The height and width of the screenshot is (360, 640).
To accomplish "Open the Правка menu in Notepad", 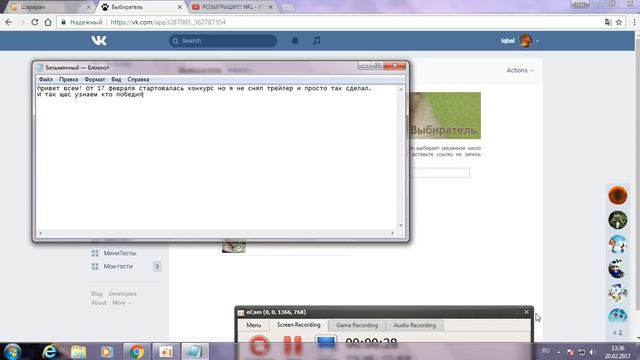I will click(x=68, y=79).
